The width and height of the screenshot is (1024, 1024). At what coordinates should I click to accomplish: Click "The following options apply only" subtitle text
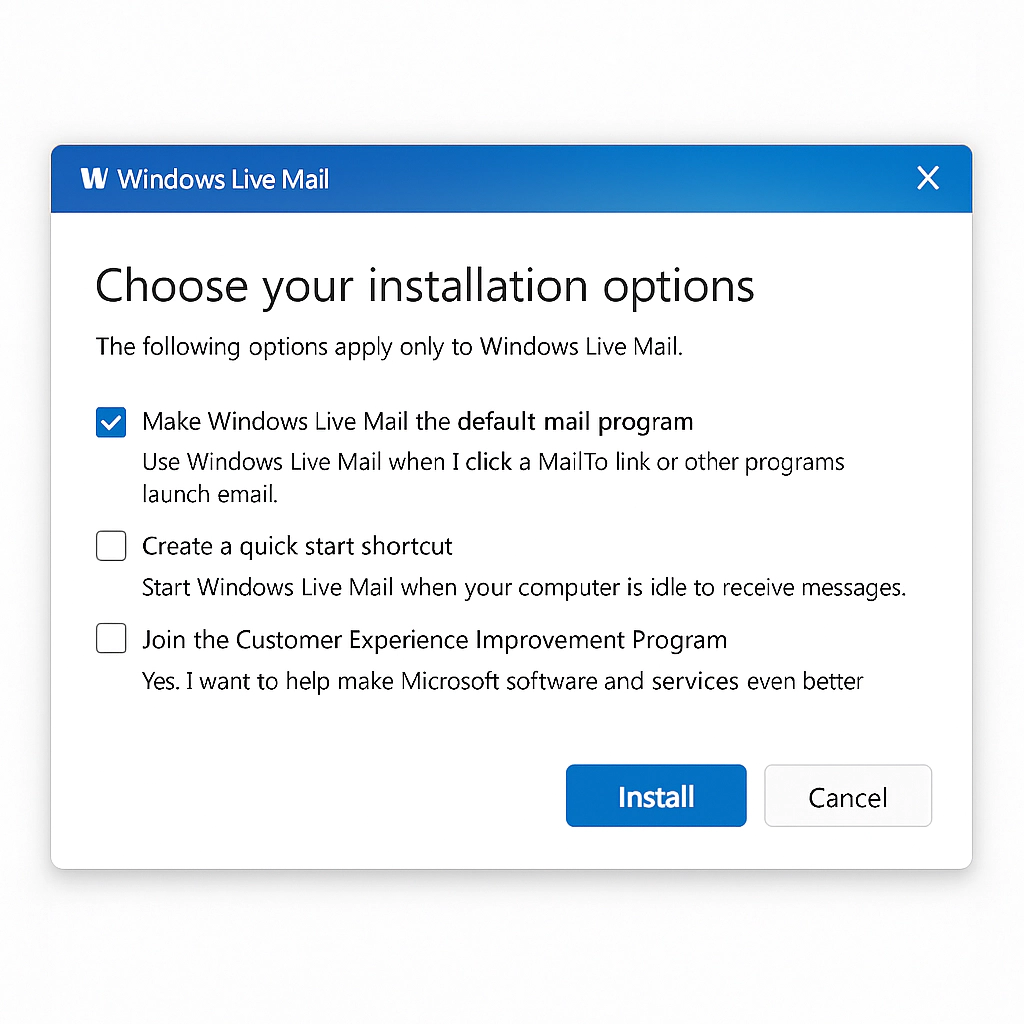coord(389,347)
